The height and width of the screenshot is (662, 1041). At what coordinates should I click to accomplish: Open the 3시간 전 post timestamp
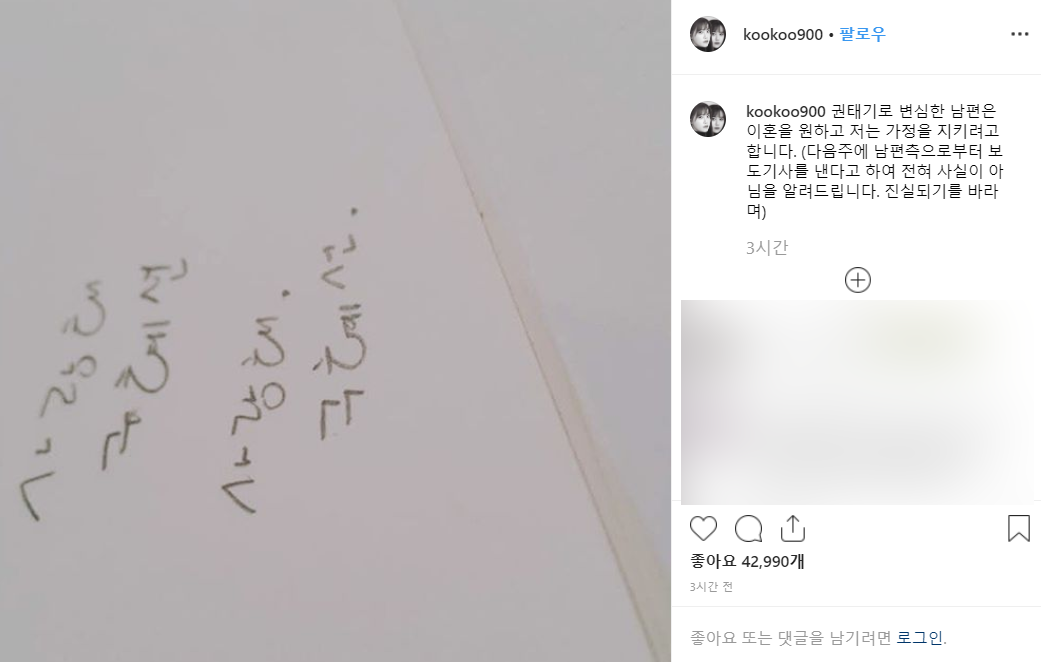(x=711, y=587)
